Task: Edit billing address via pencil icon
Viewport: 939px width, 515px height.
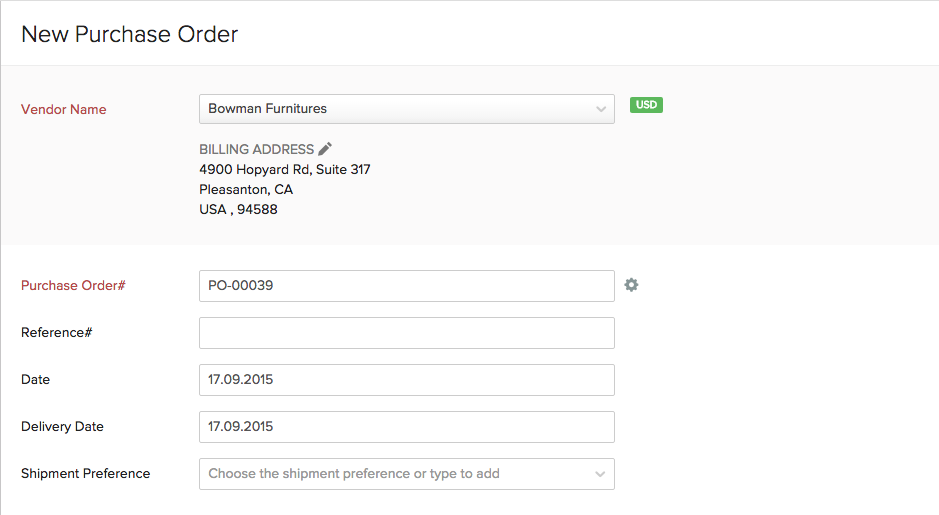Action: (x=325, y=149)
